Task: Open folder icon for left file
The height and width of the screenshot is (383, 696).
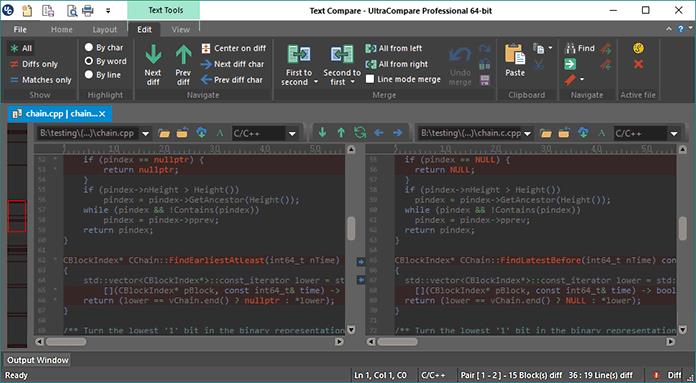Action: 164,133
